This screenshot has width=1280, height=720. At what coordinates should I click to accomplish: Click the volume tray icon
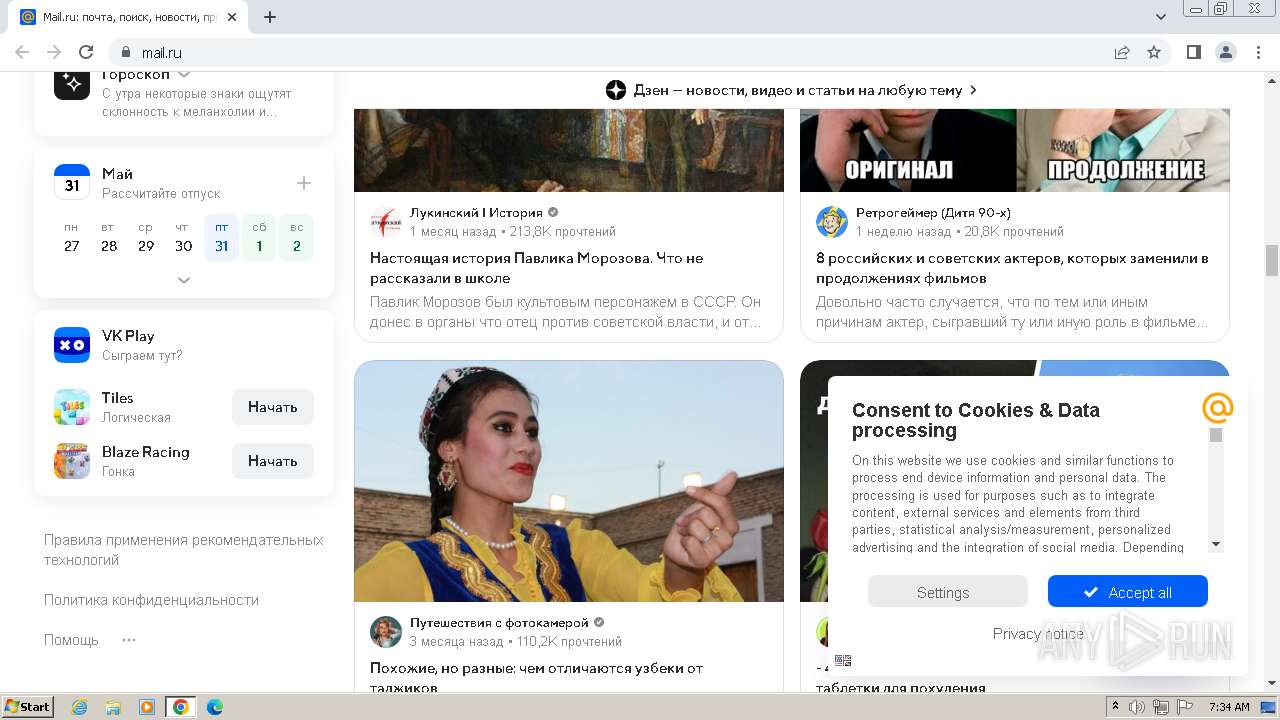1137,707
